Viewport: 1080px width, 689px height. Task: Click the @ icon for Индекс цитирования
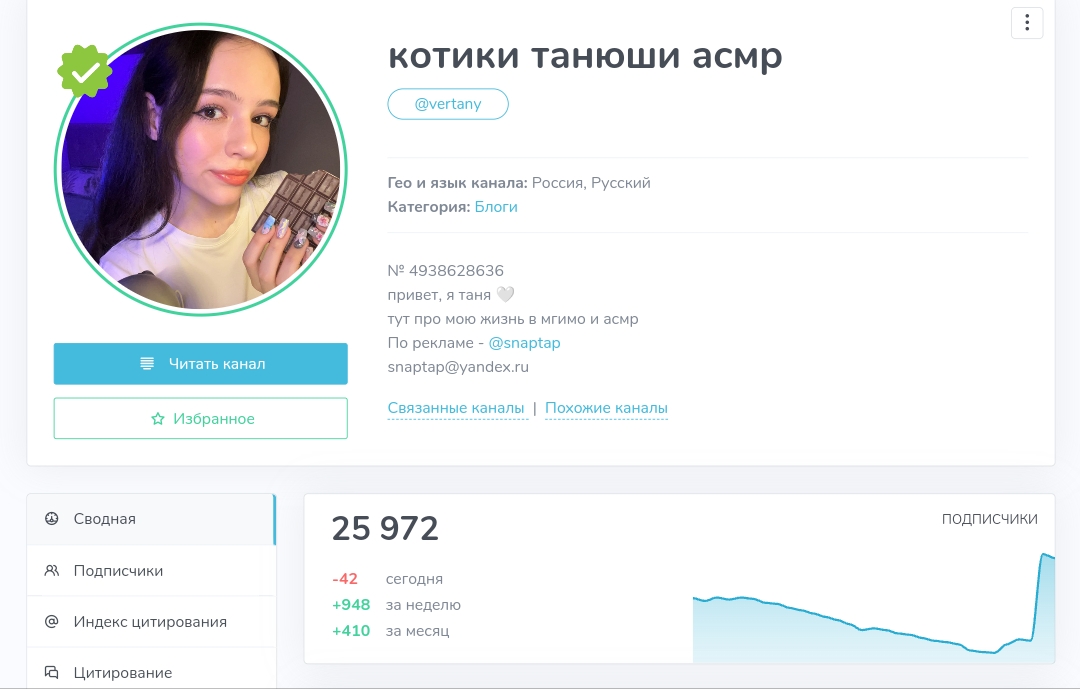click(52, 621)
